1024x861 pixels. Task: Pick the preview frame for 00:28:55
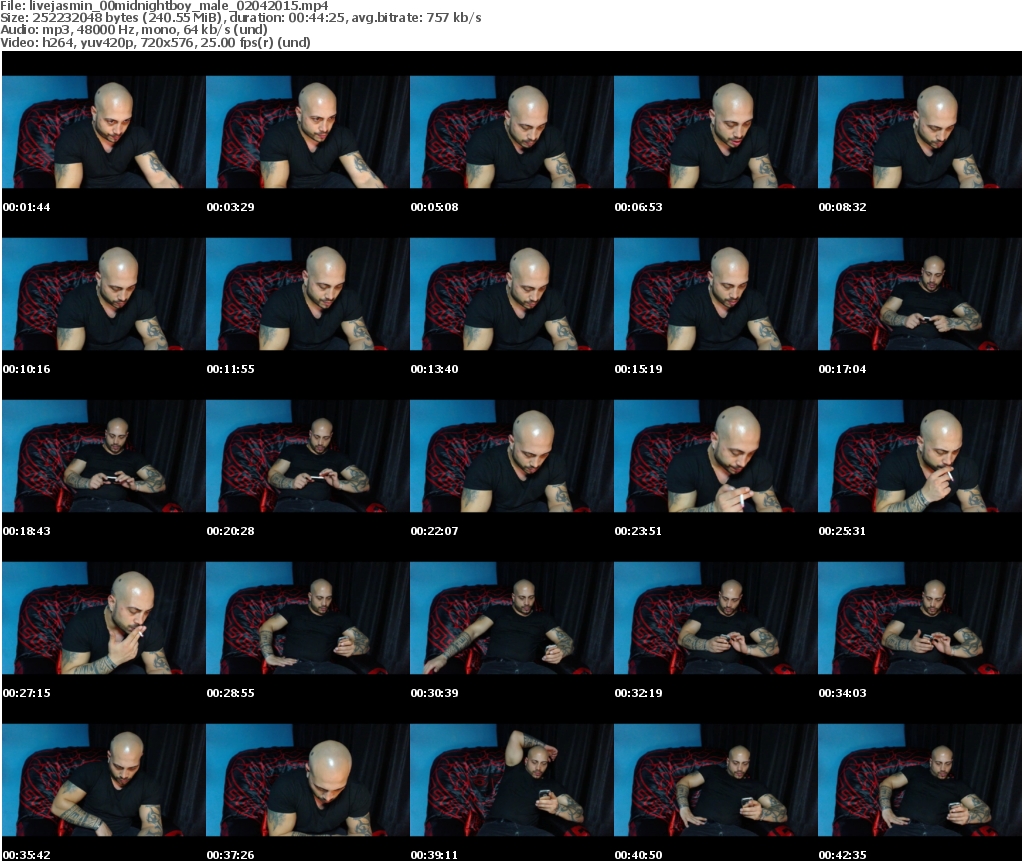click(308, 618)
